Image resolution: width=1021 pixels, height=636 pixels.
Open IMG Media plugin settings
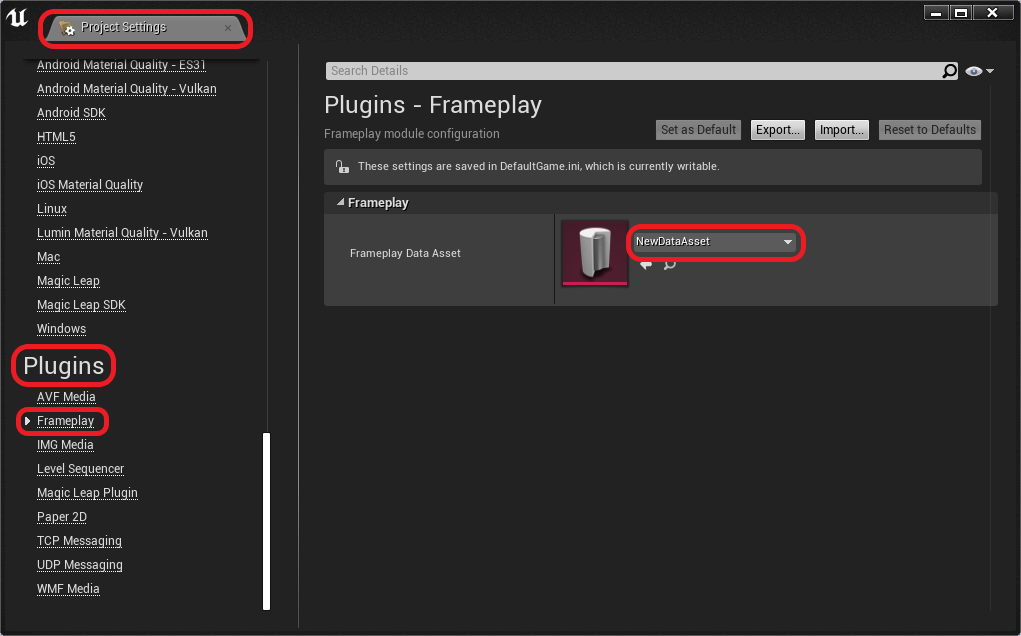[x=65, y=445]
